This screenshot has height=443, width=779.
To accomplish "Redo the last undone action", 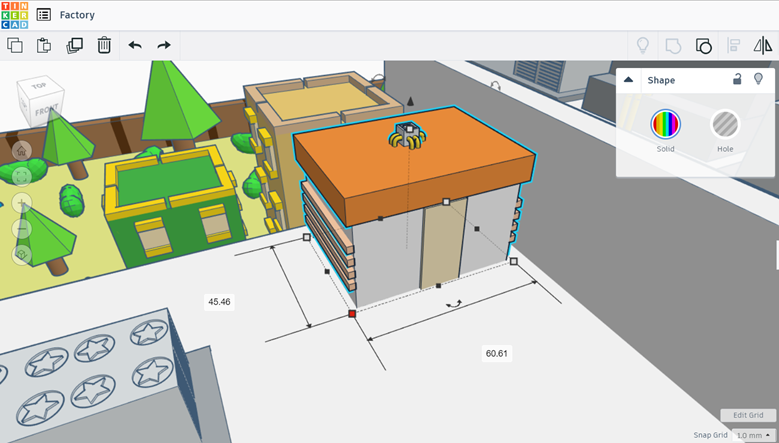I will point(164,45).
